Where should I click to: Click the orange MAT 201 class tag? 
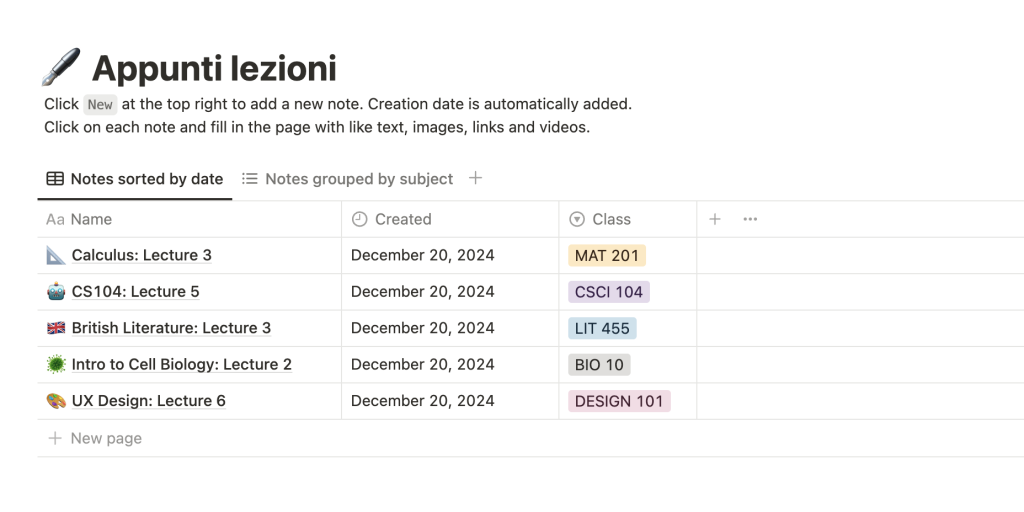607,255
